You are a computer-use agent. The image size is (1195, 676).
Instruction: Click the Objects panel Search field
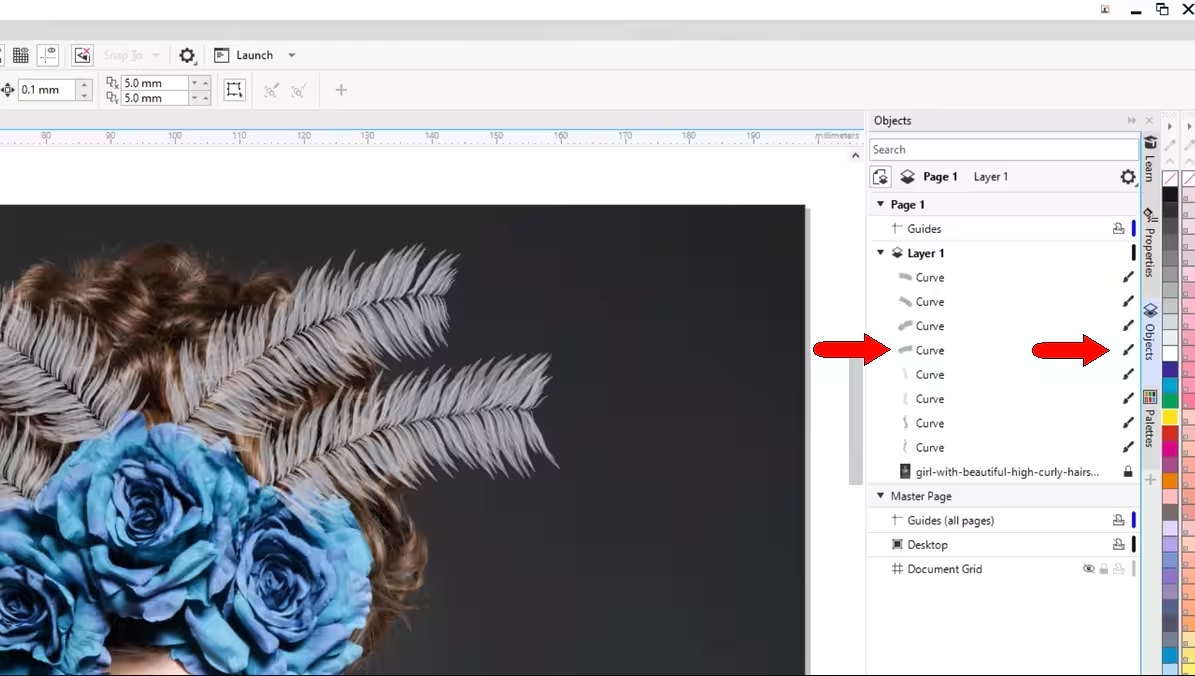1002,150
